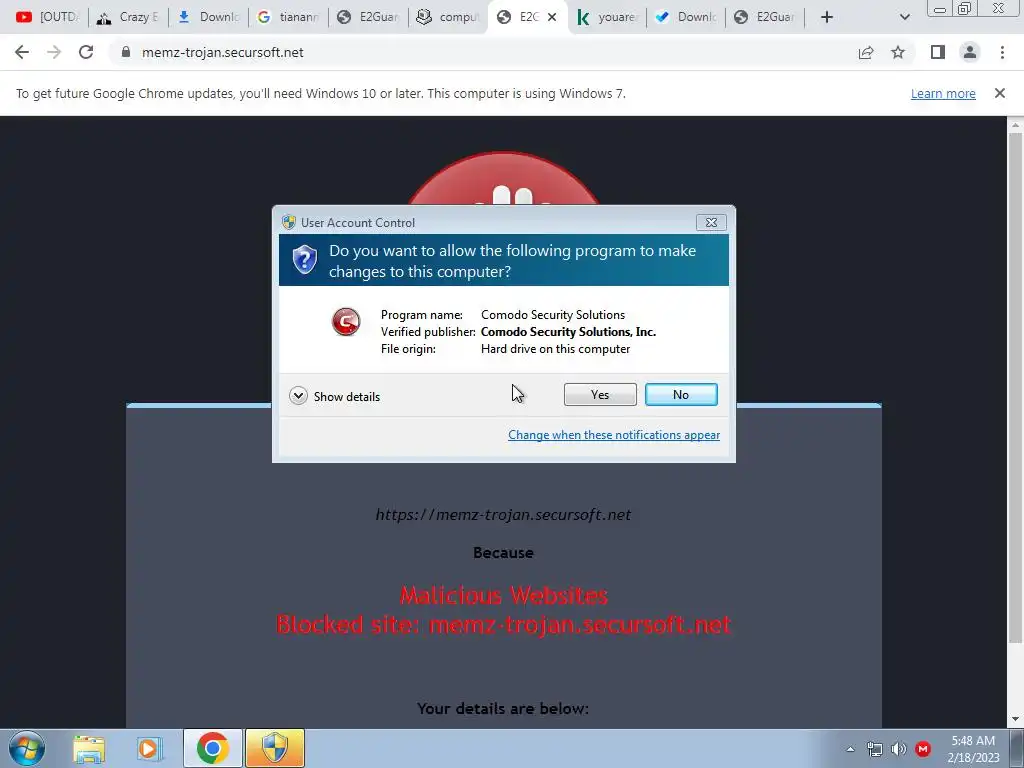Click the forward navigation arrow
Image resolution: width=1024 pixels, height=768 pixels.
click(54, 52)
